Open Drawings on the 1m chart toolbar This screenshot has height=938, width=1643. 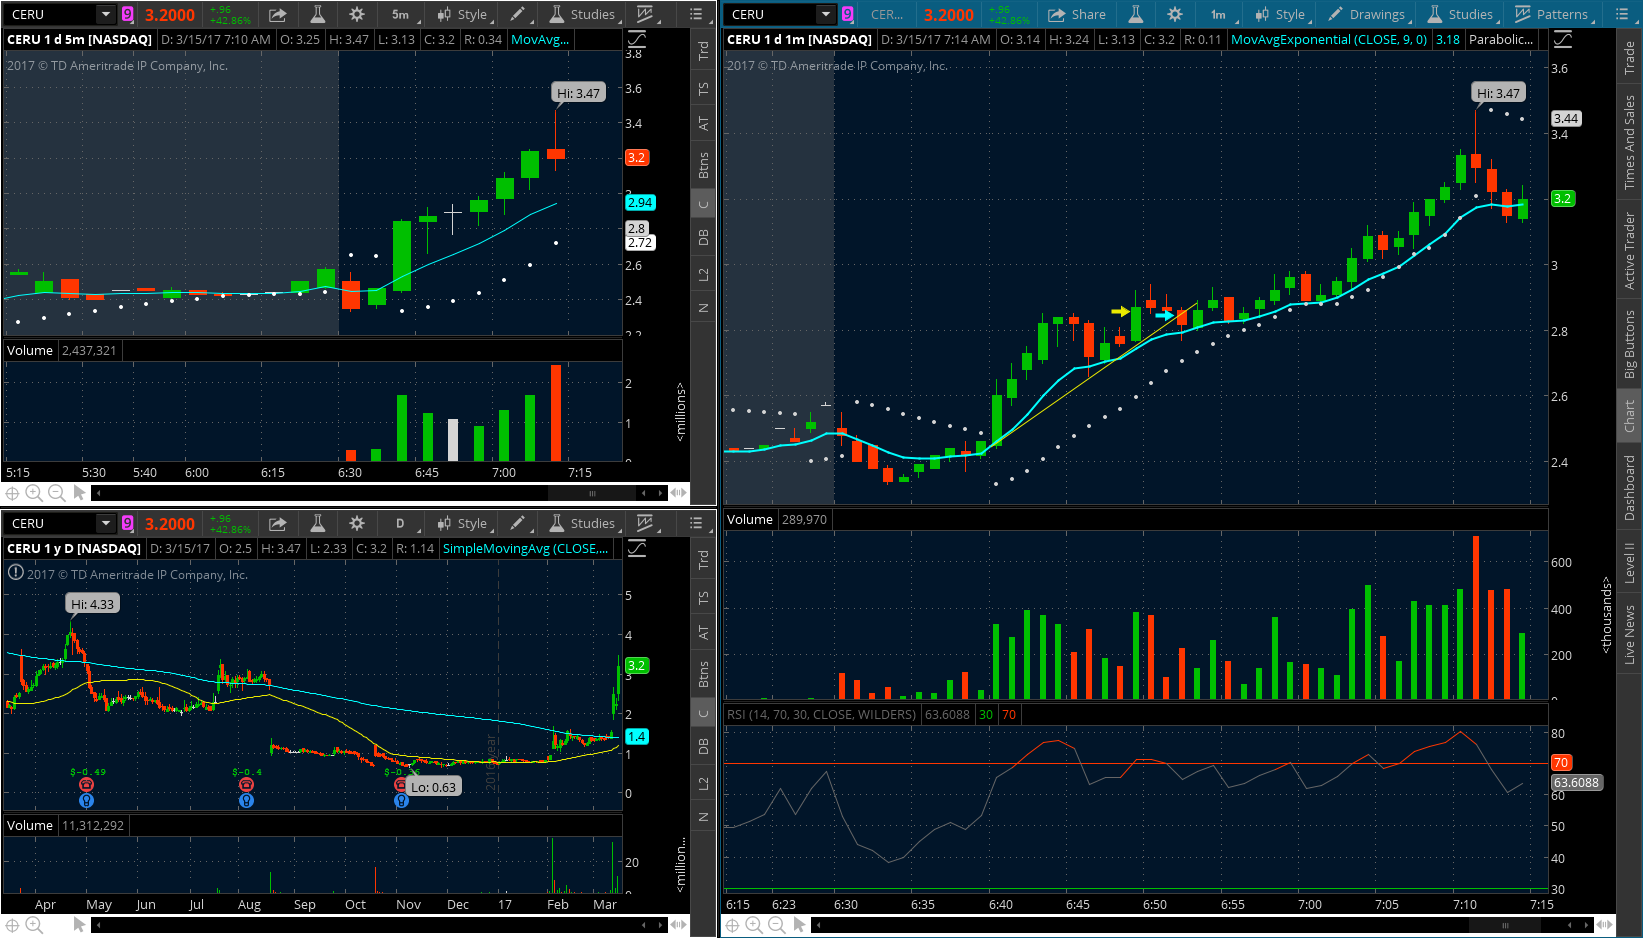pos(1367,14)
